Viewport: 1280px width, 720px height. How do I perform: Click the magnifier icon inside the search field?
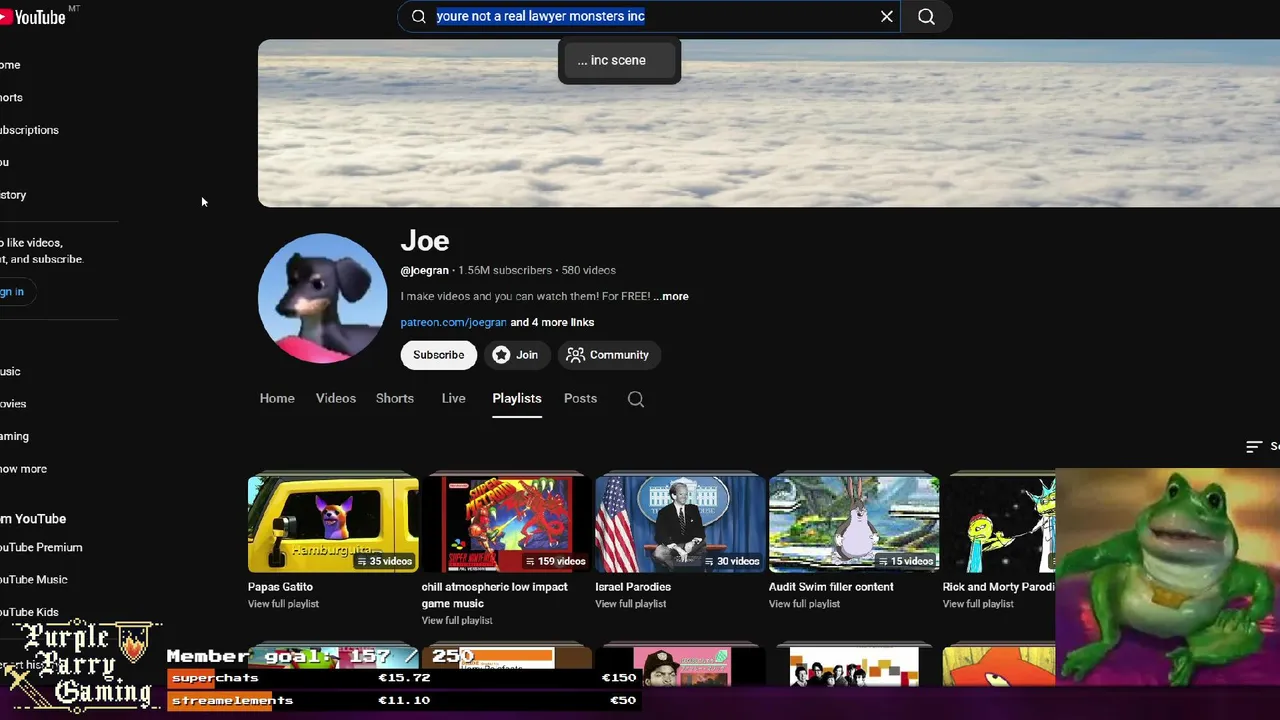pyautogui.click(x=419, y=16)
